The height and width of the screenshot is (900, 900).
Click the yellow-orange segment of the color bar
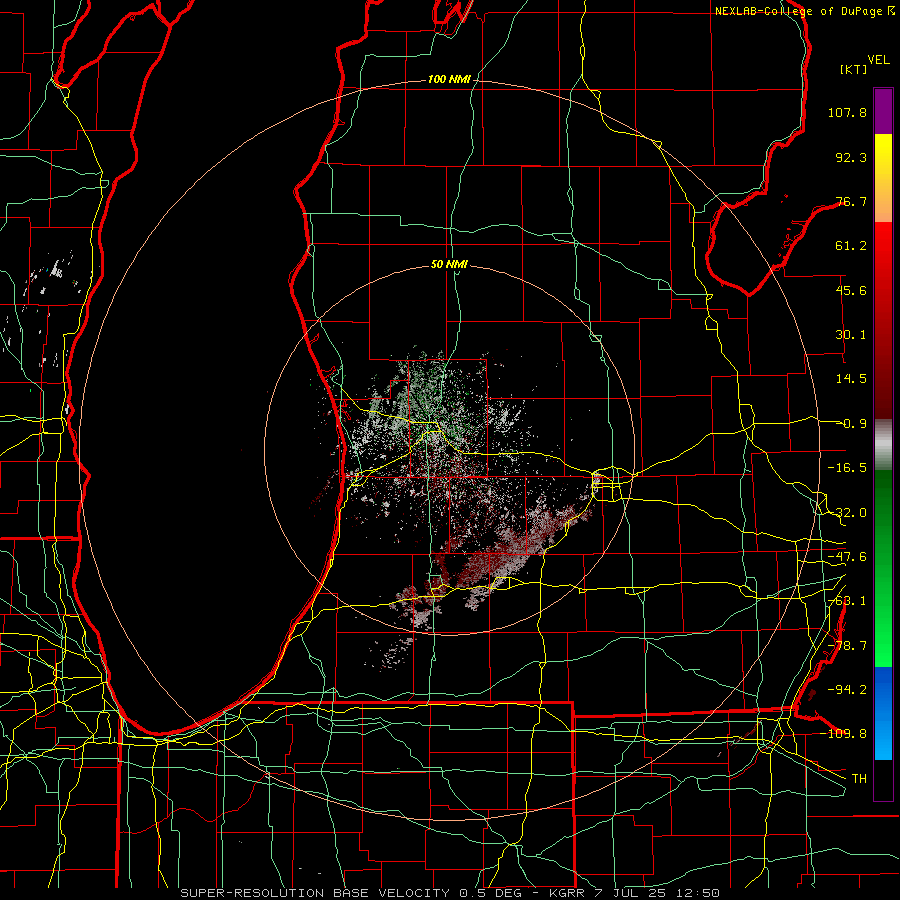tap(883, 178)
